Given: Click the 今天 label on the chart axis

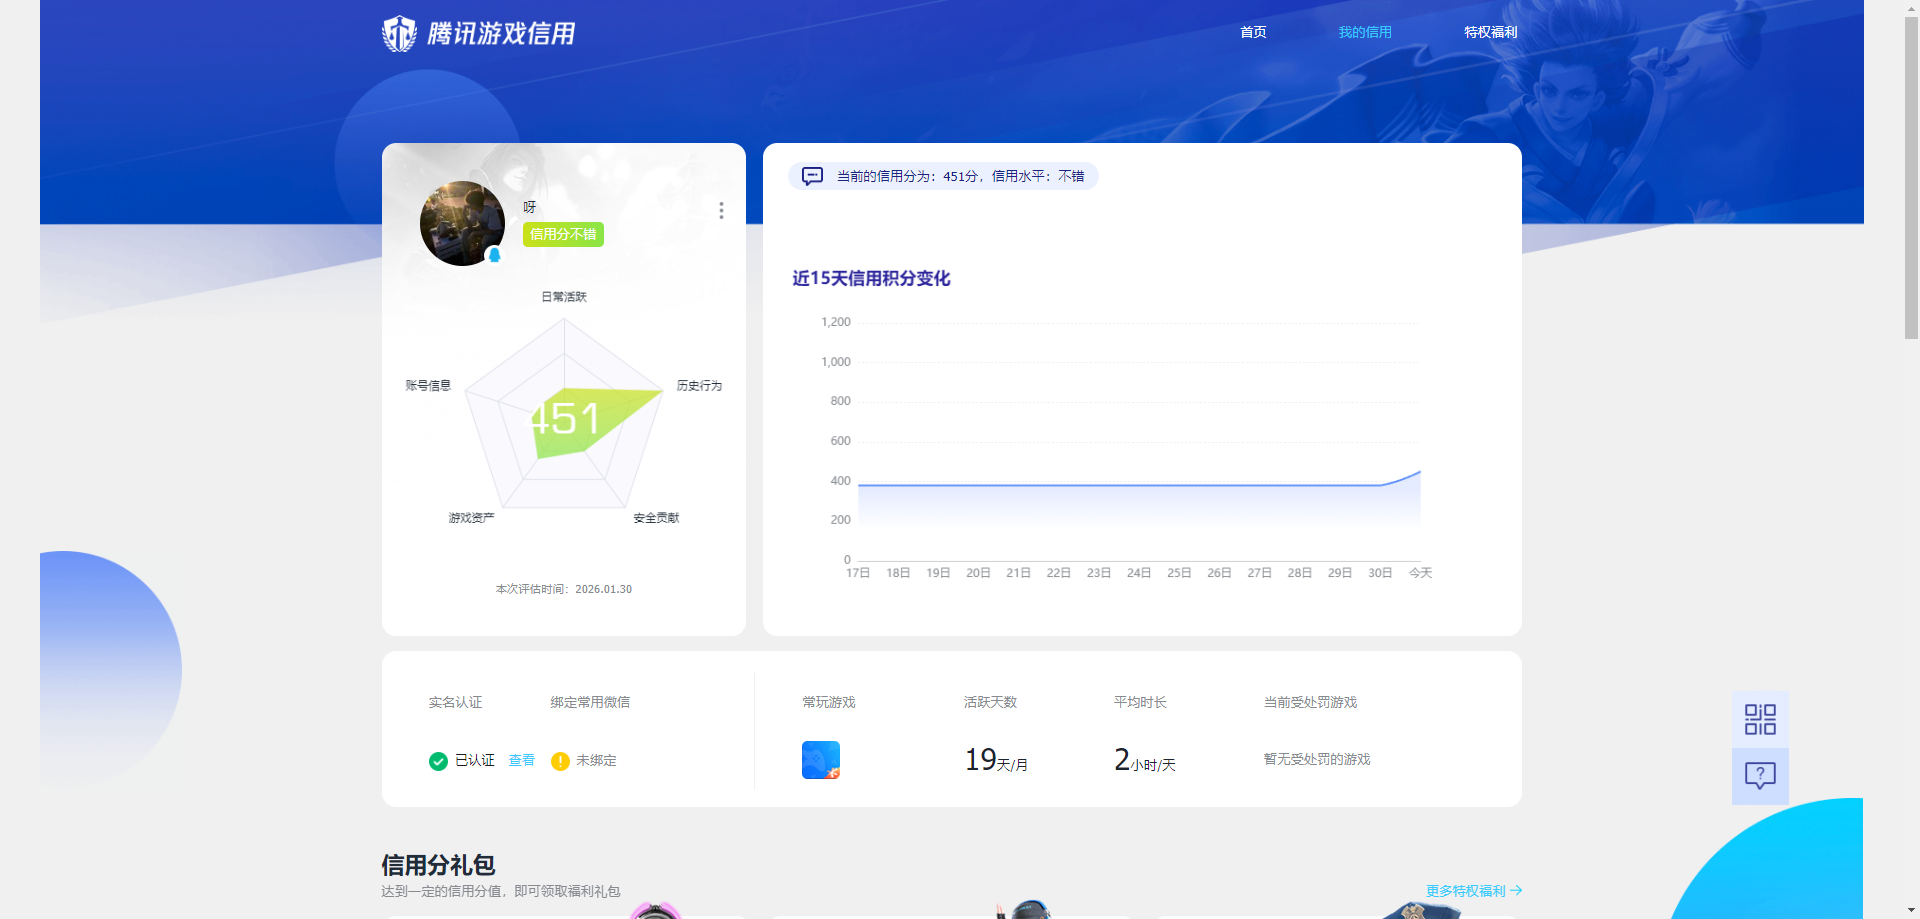Looking at the screenshot, I should pyautogui.click(x=1420, y=573).
